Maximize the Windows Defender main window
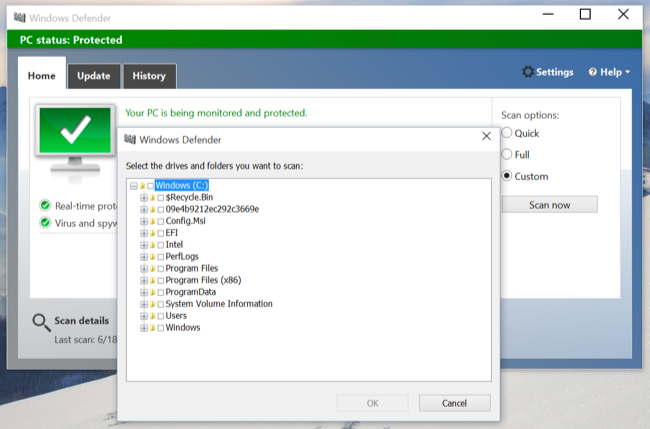Screen dimensions: 650x429 [585, 15]
